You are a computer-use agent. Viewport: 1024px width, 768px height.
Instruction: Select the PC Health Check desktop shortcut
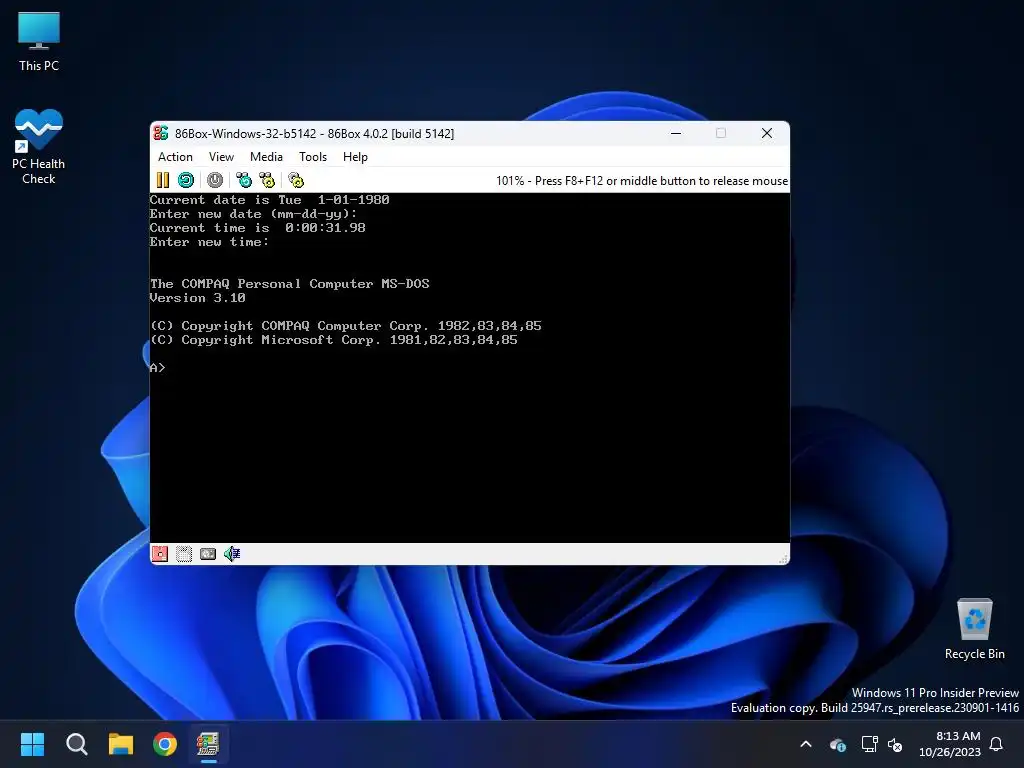pos(39,146)
